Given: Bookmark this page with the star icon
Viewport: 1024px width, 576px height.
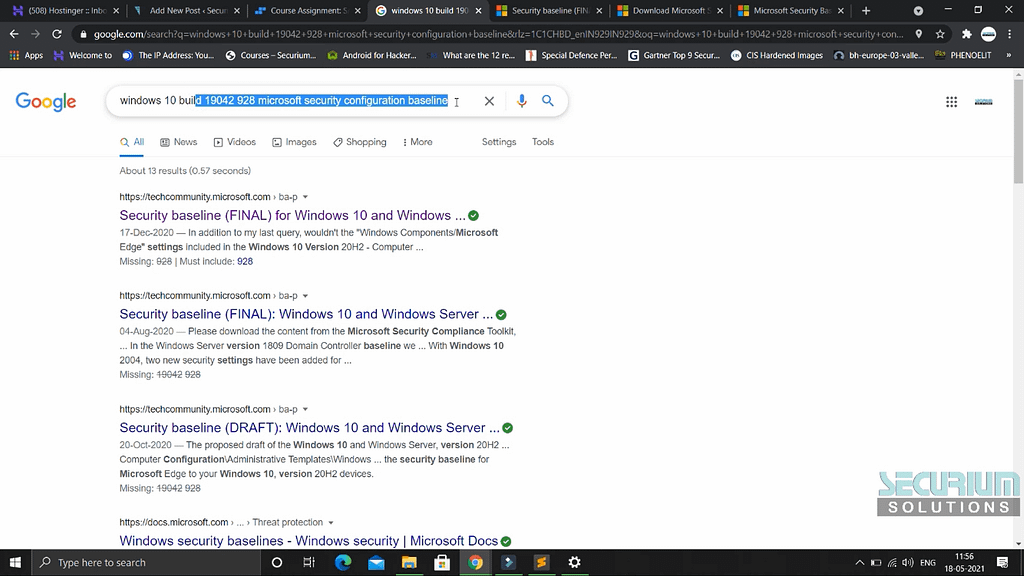Looking at the screenshot, I should 940,34.
